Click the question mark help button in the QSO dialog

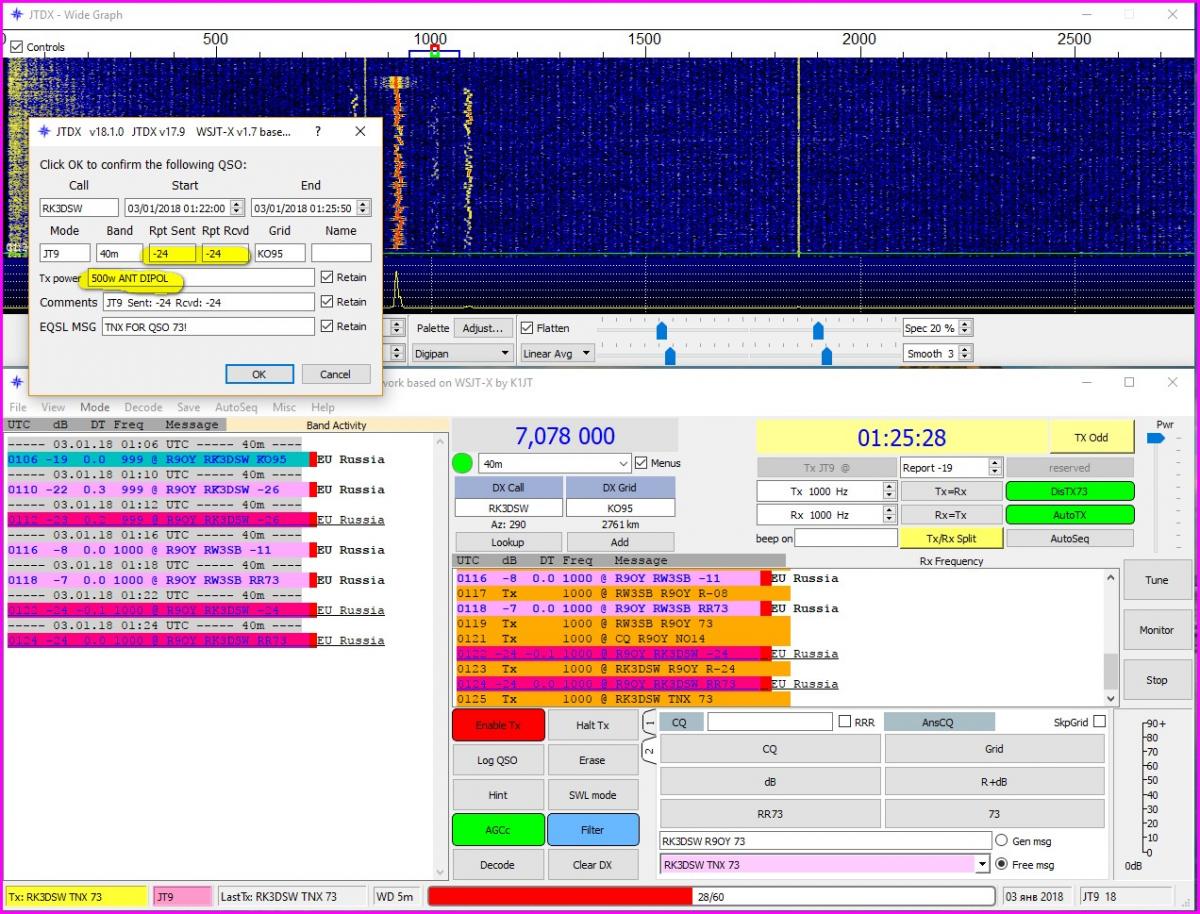point(318,131)
